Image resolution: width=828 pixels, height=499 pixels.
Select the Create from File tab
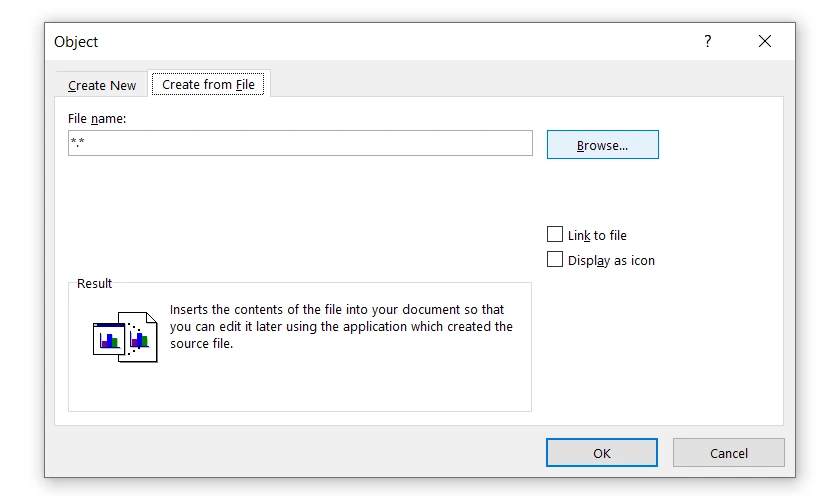click(208, 84)
